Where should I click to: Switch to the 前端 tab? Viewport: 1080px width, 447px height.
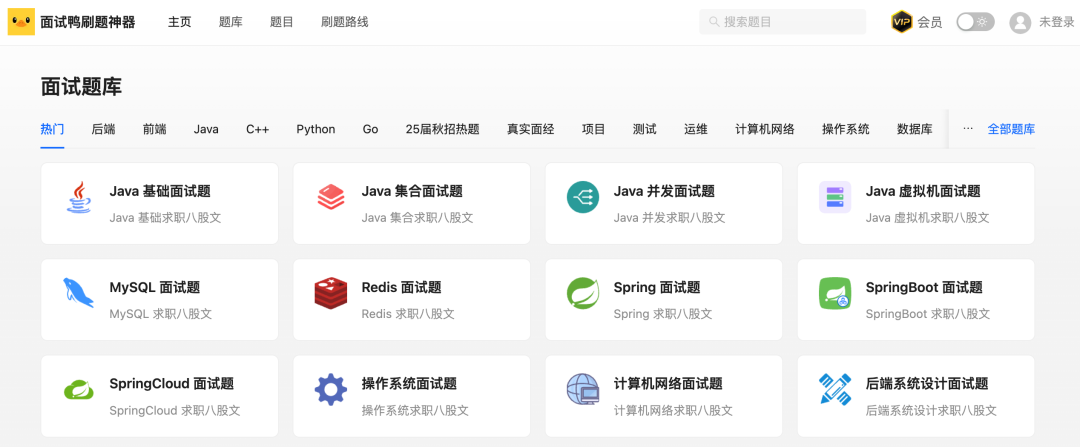[x=154, y=129]
